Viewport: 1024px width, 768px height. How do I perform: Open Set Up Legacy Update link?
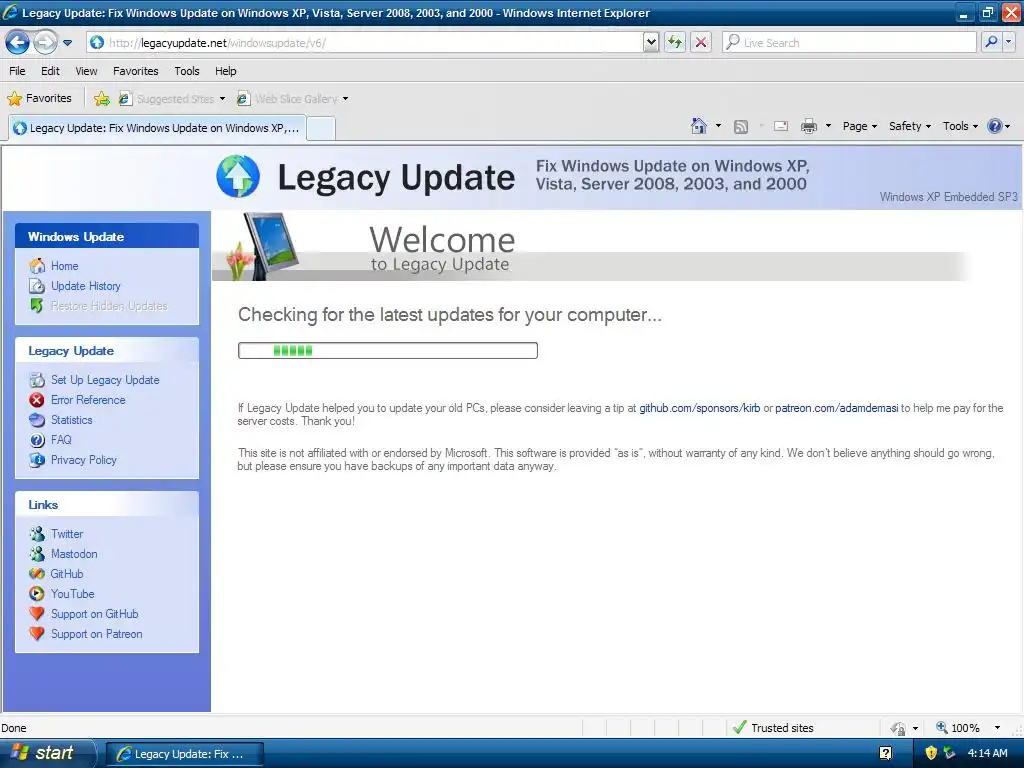point(105,380)
